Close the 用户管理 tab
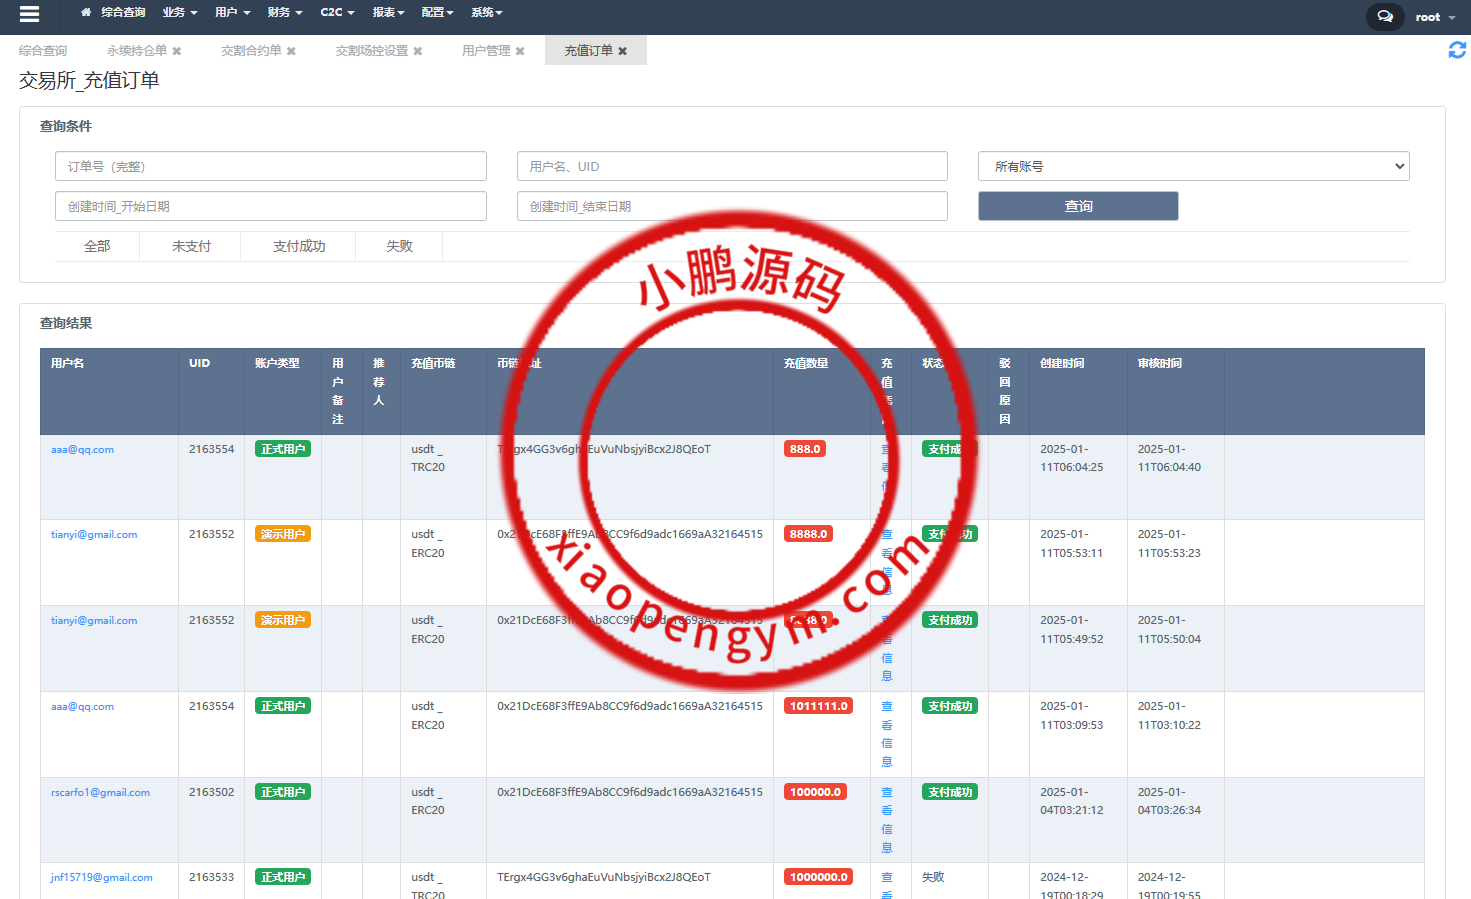 pos(520,51)
